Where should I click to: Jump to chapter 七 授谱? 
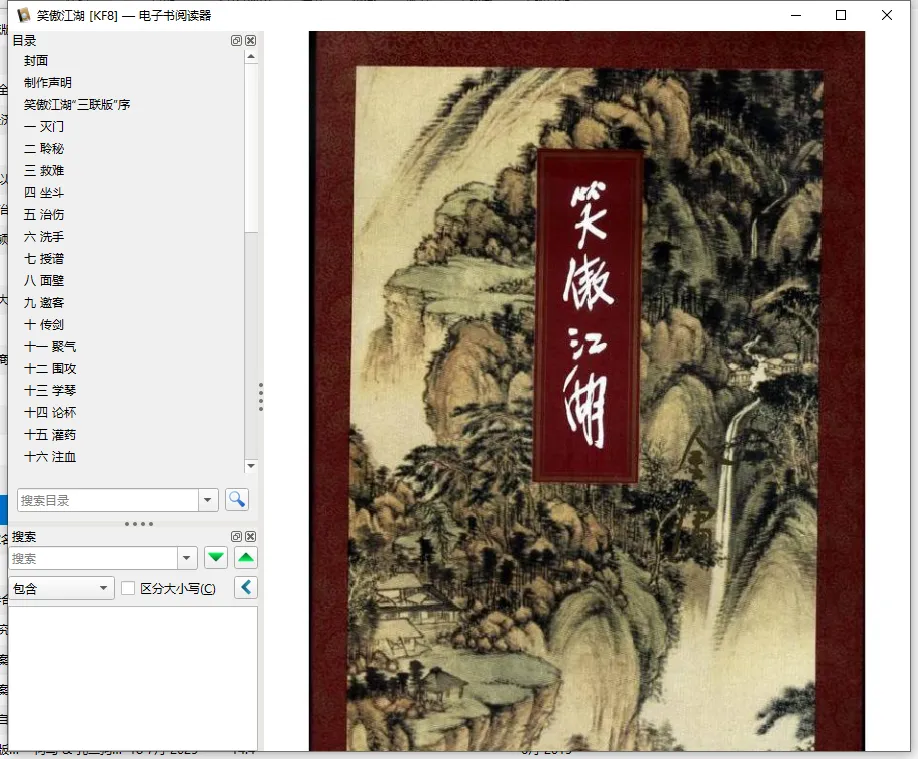(43, 258)
